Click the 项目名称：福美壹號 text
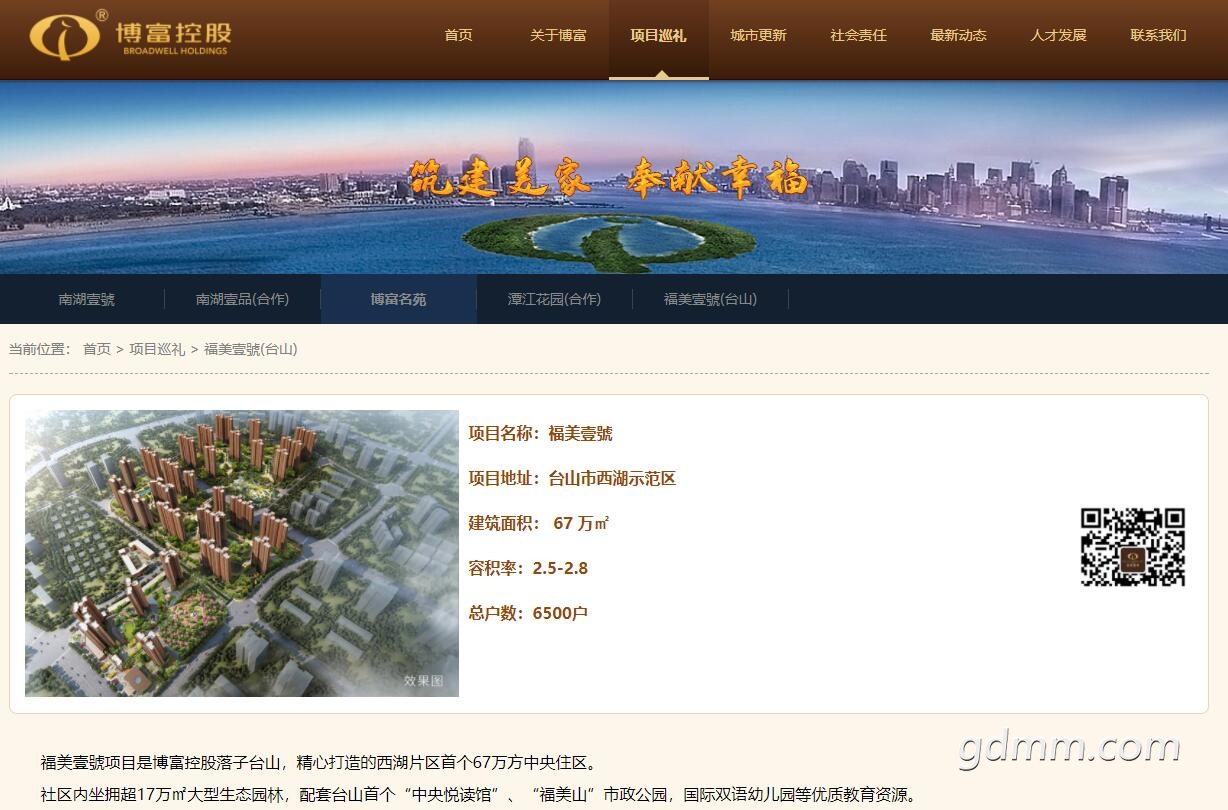1228x810 pixels. [541, 433]
